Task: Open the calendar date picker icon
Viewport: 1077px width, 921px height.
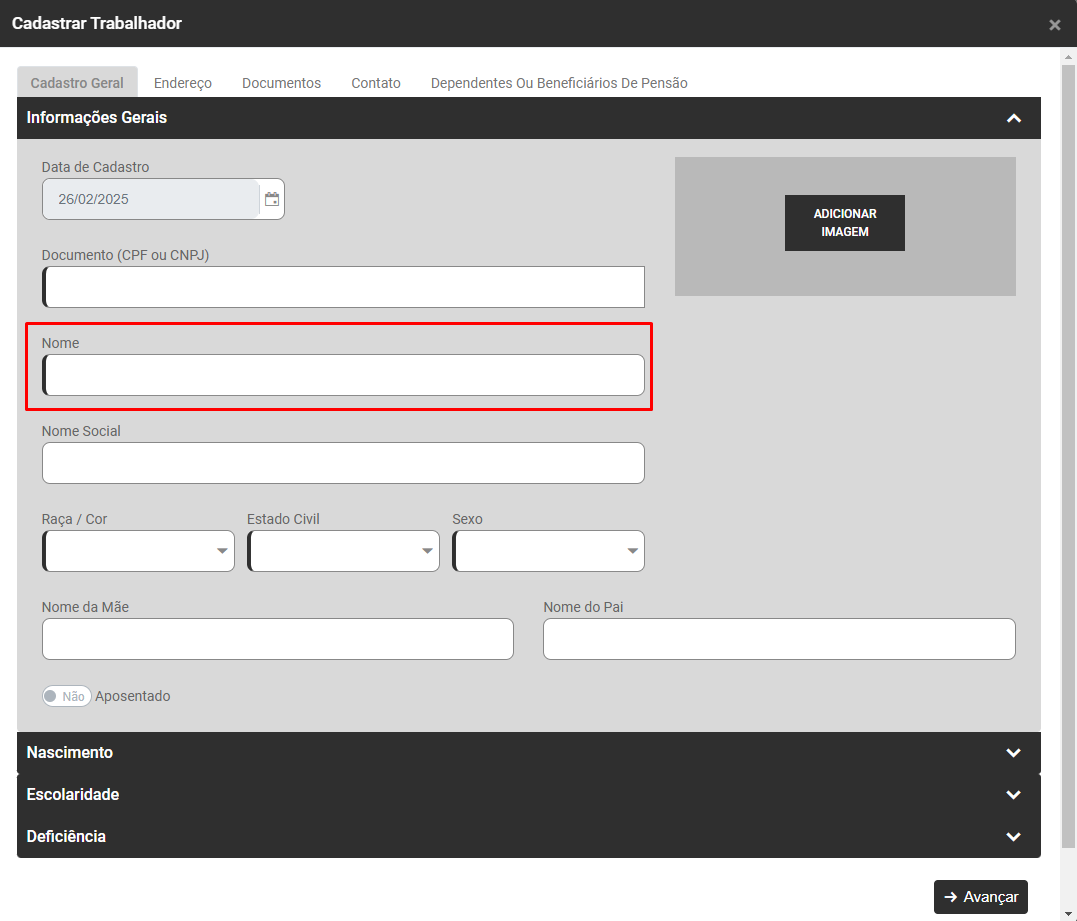Action: coord(272,199)
